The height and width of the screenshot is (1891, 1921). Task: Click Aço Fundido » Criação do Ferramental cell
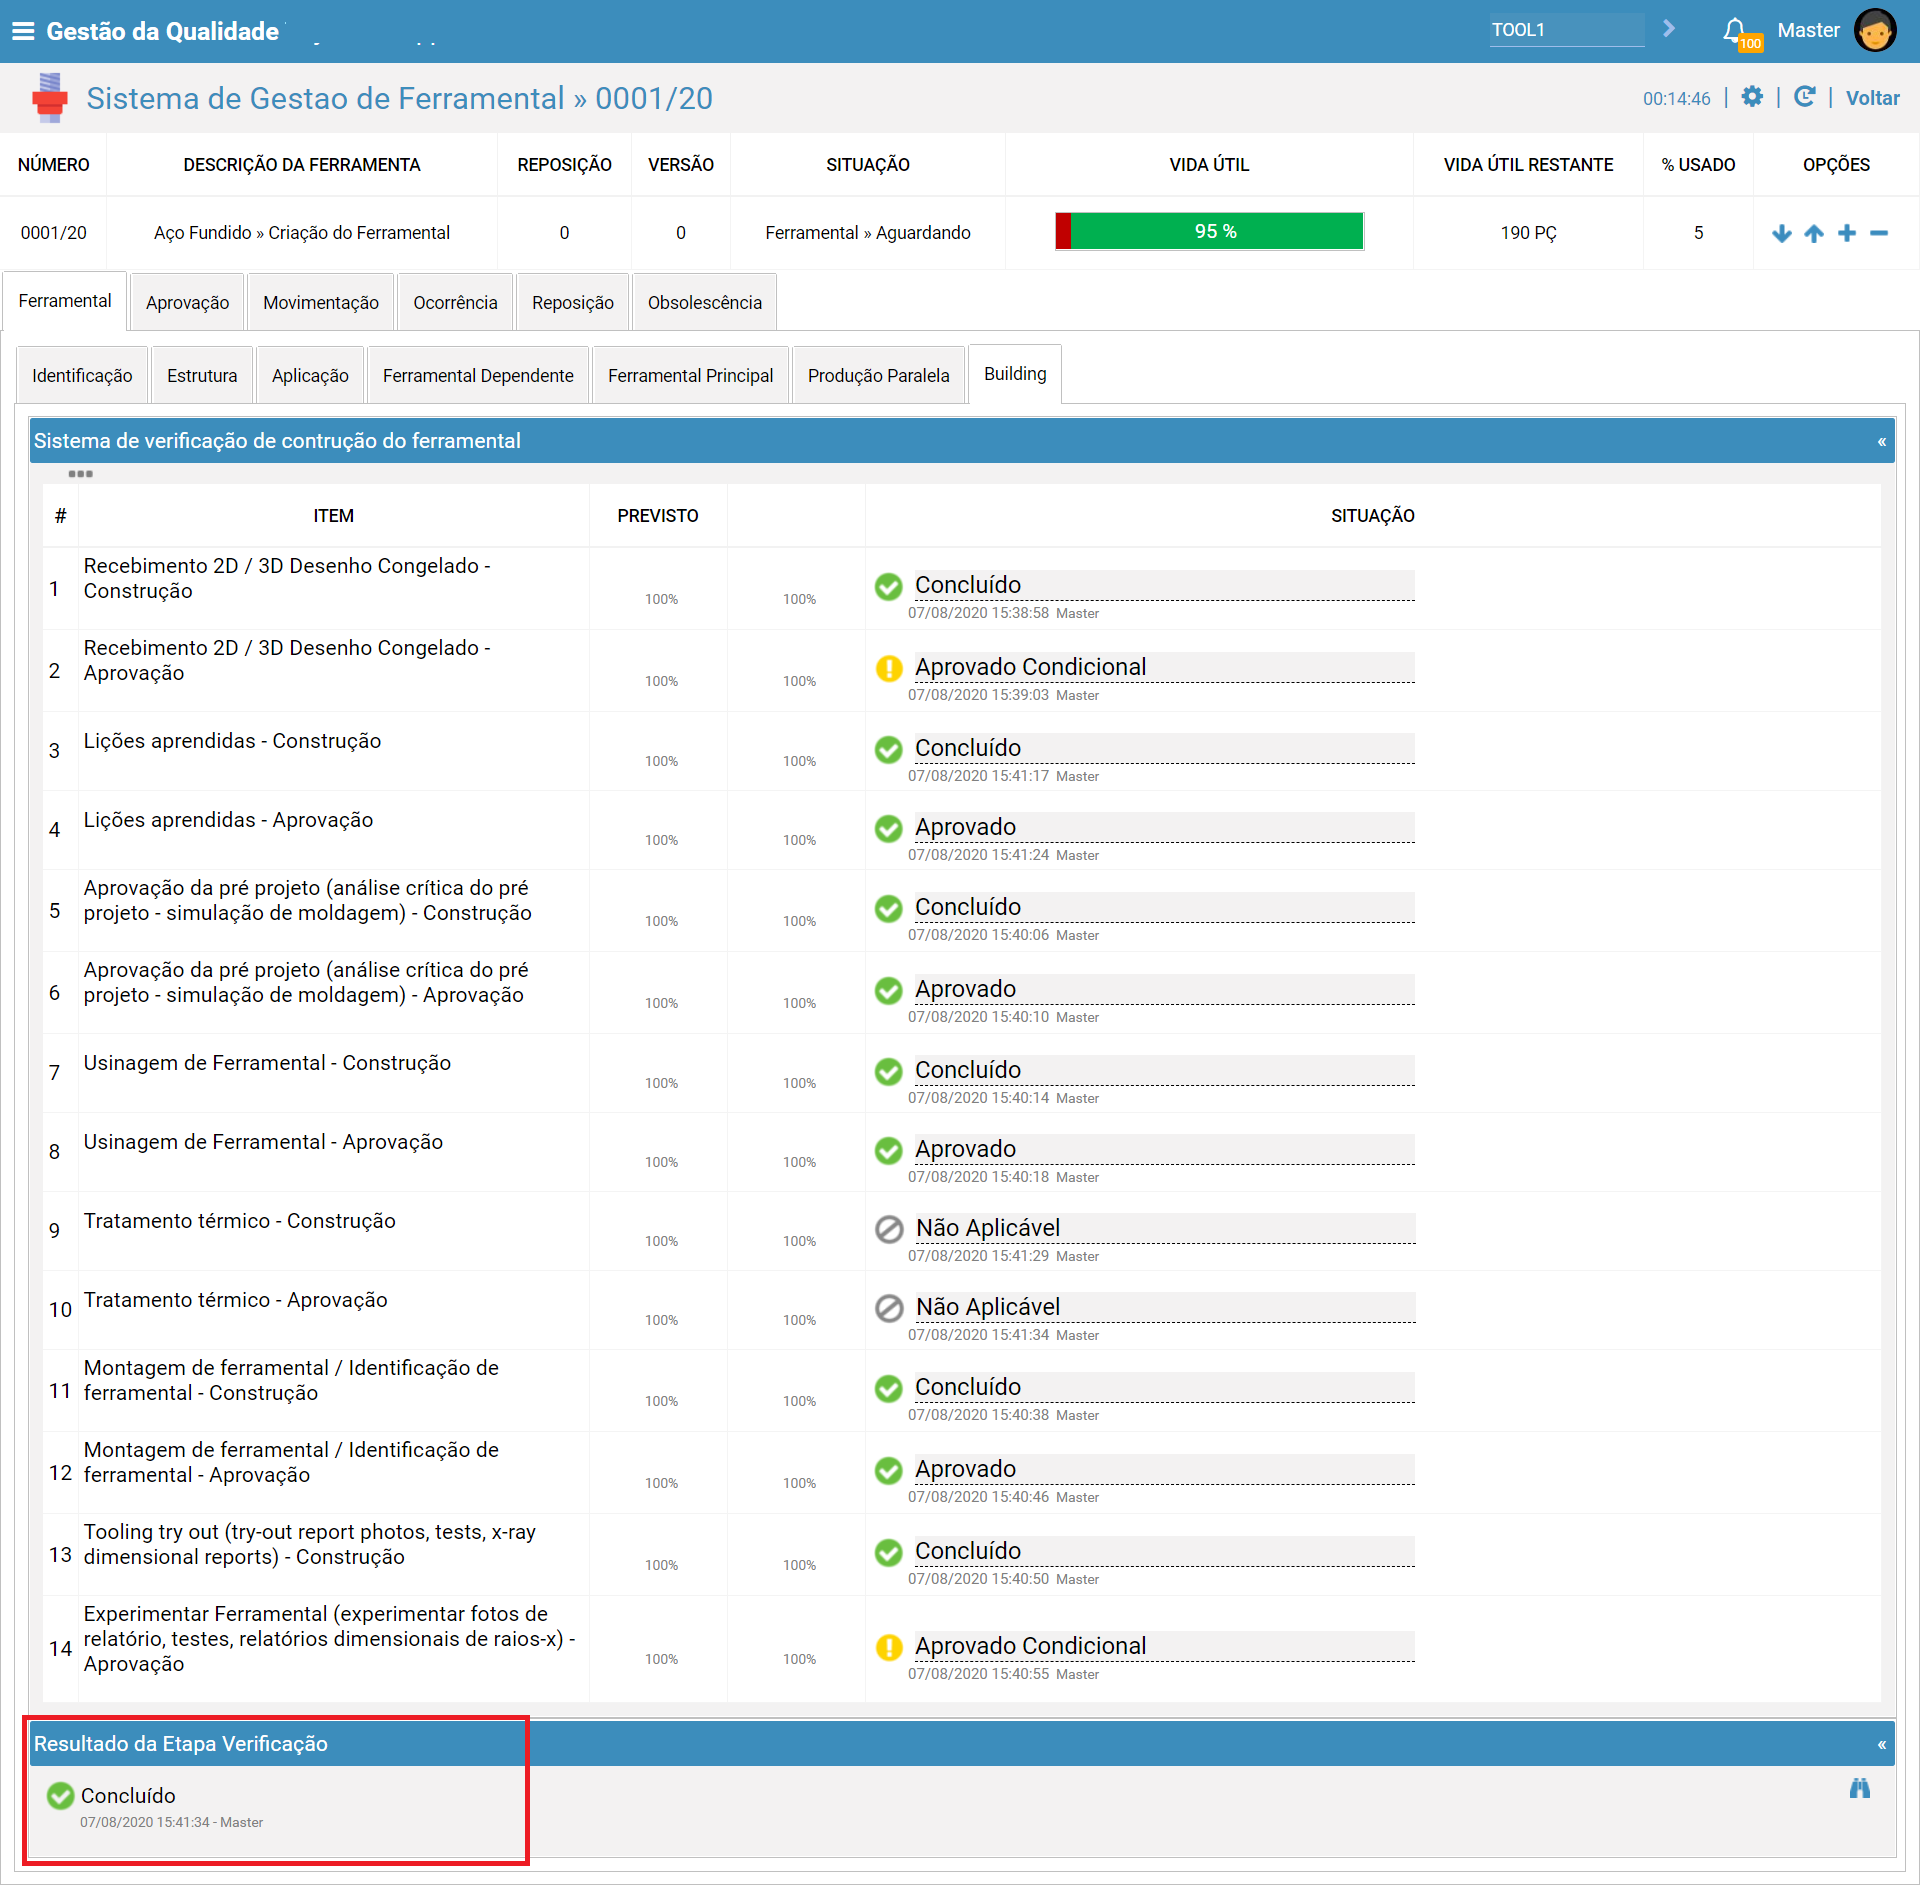click(x=302, y=233)
